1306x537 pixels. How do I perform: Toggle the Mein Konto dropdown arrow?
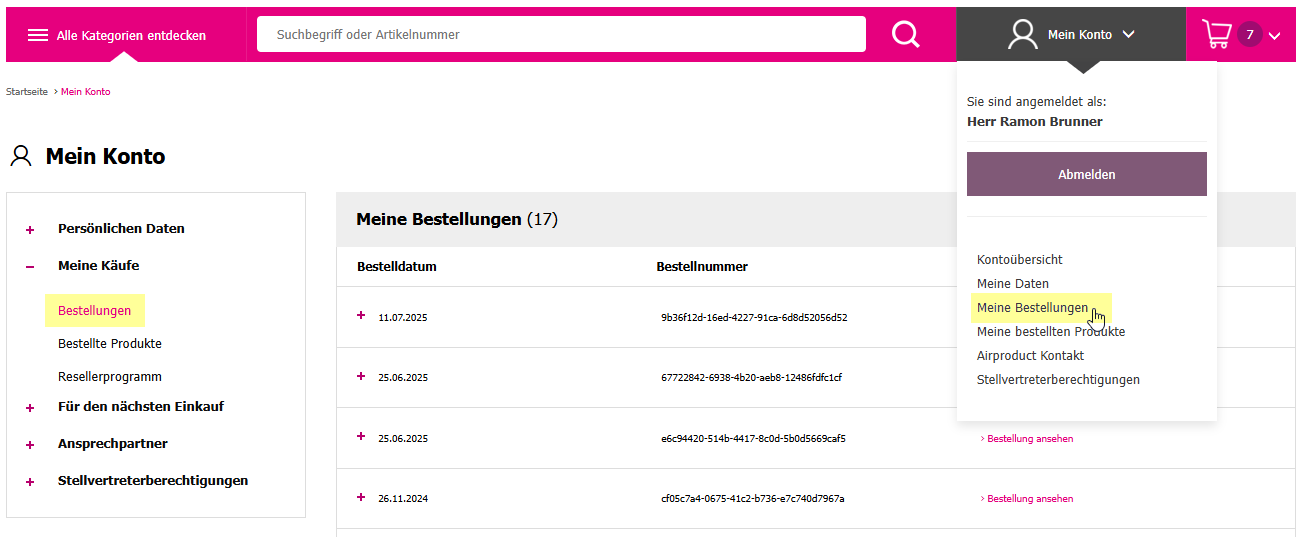[1128, 34]
